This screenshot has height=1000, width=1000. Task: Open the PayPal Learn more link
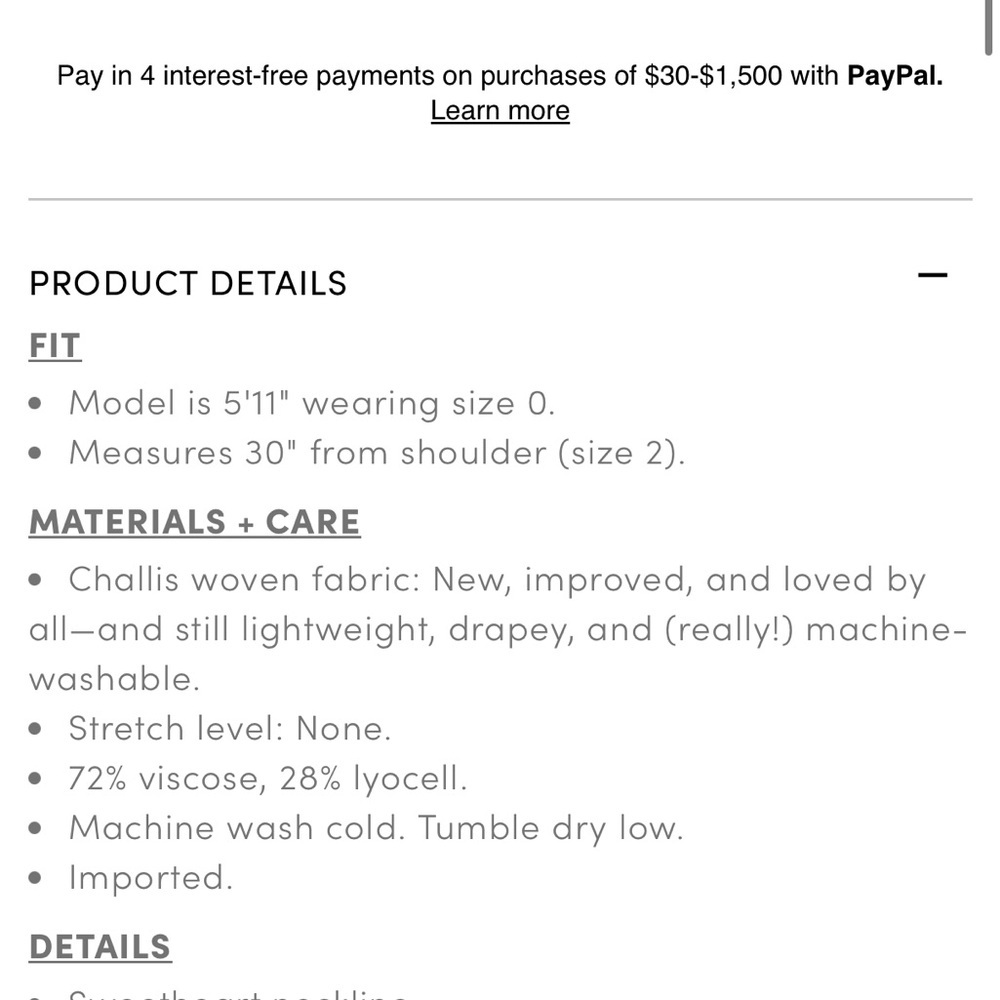[x=500, y=110]
